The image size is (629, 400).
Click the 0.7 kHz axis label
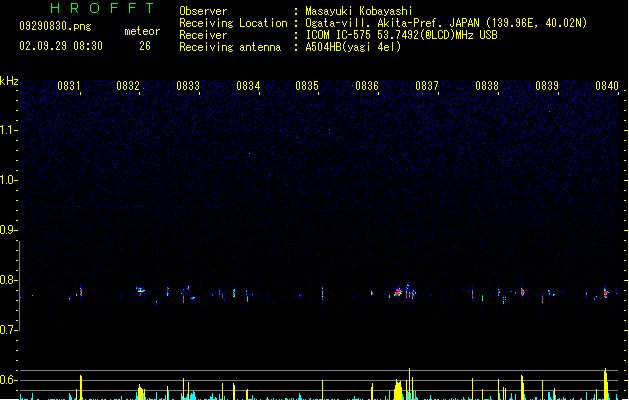click(x=8, y=330)
